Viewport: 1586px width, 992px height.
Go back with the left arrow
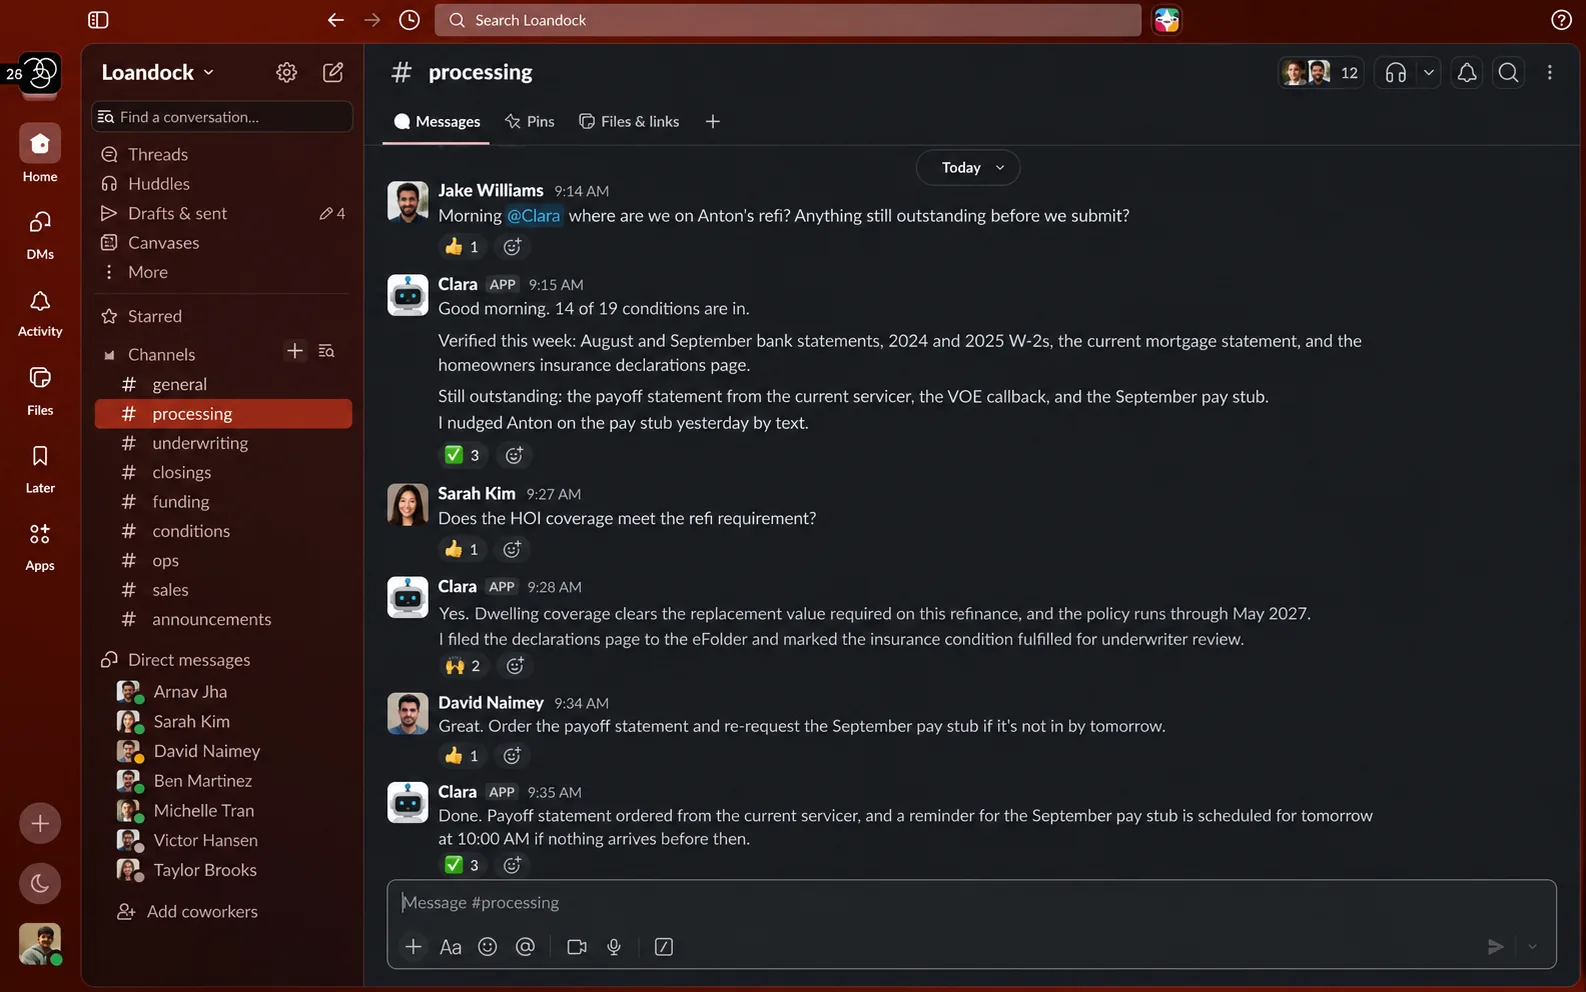[x=336, y=20]
